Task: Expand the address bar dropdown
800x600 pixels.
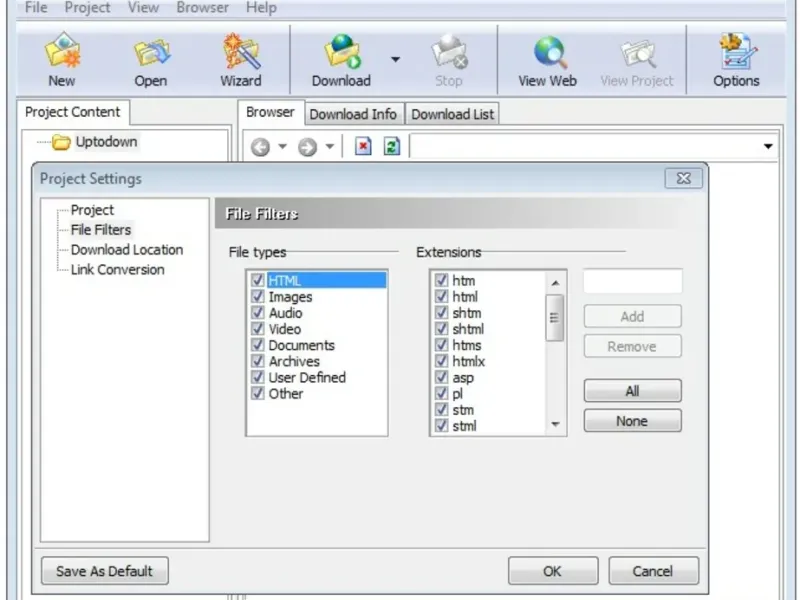Action: coord(768,147)
